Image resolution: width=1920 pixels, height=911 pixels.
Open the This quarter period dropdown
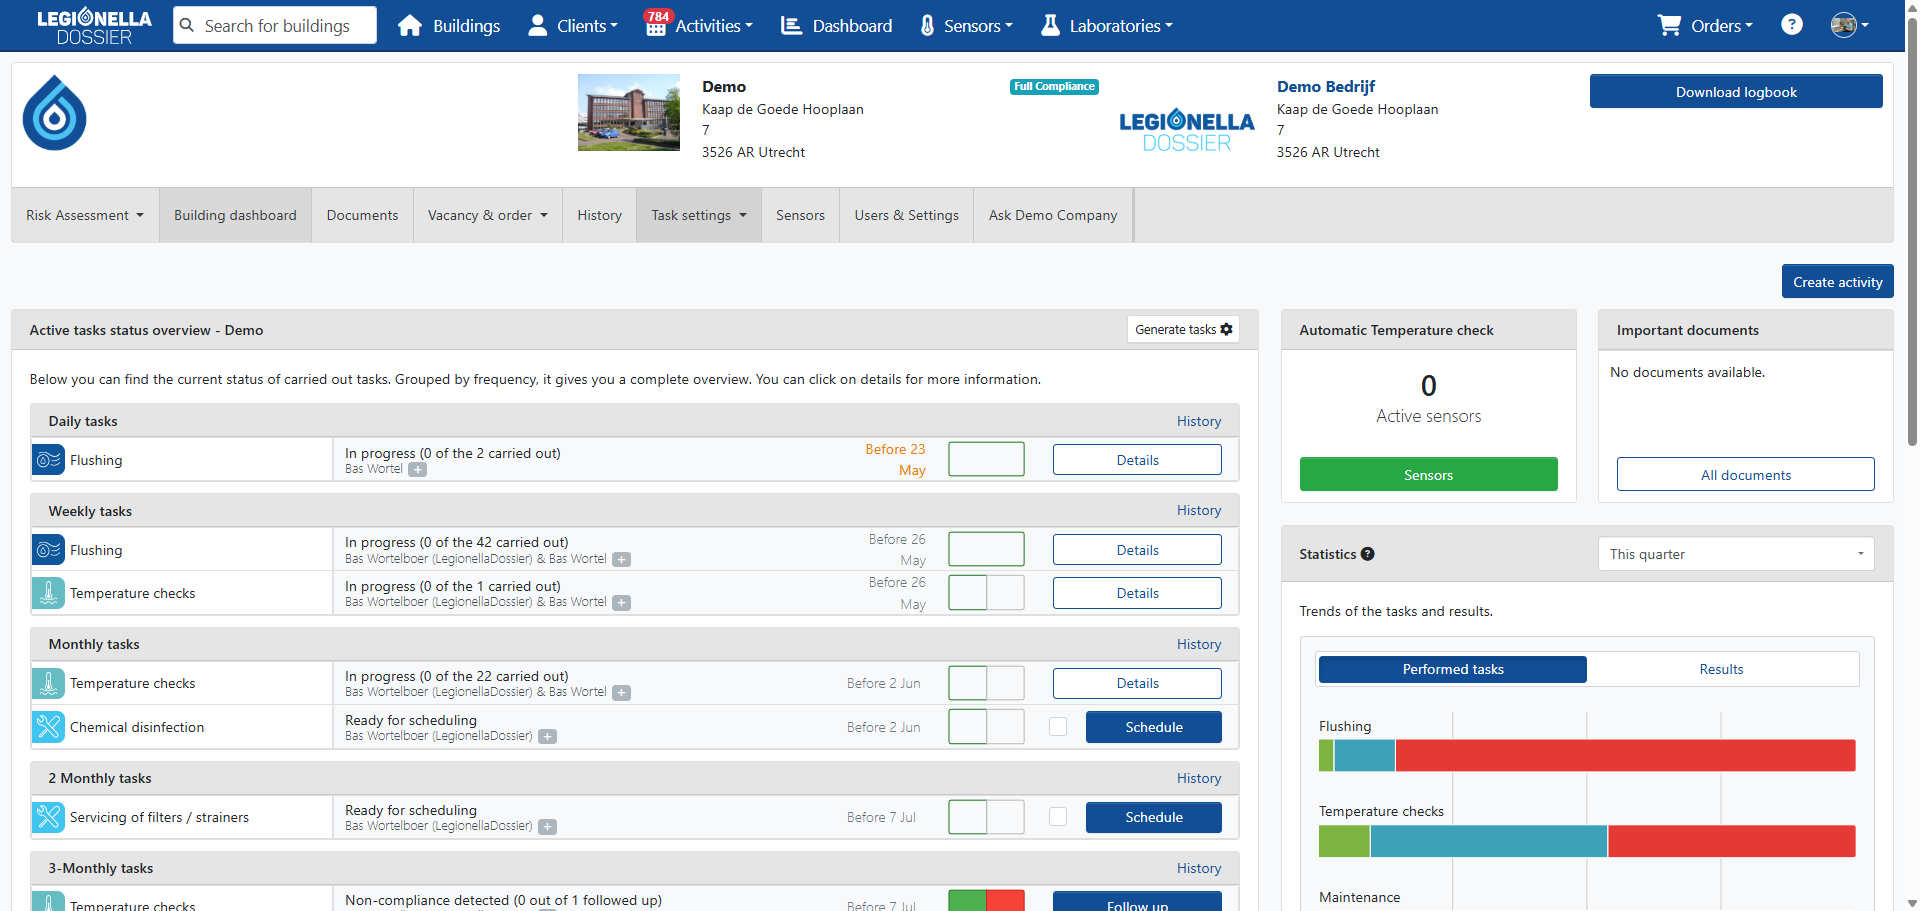[1736, 554]
